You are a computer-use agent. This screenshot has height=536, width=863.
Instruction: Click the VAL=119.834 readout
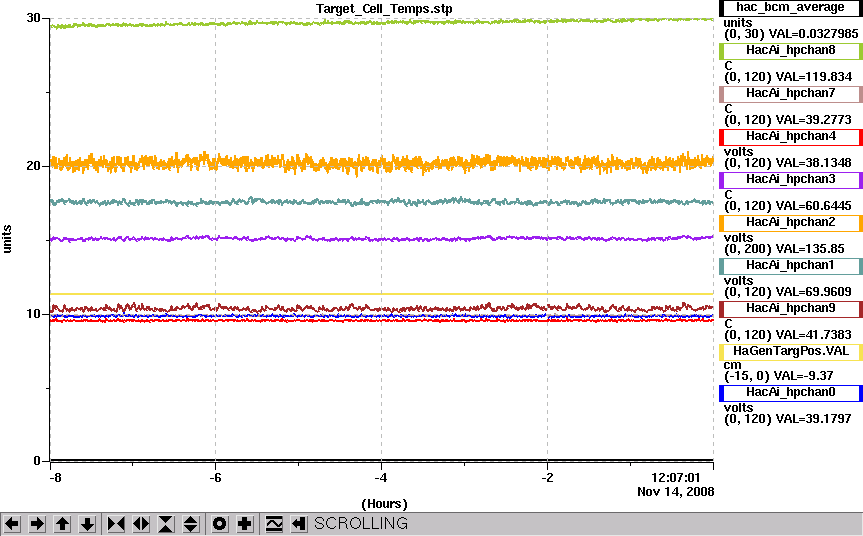(x=812, y=77)
